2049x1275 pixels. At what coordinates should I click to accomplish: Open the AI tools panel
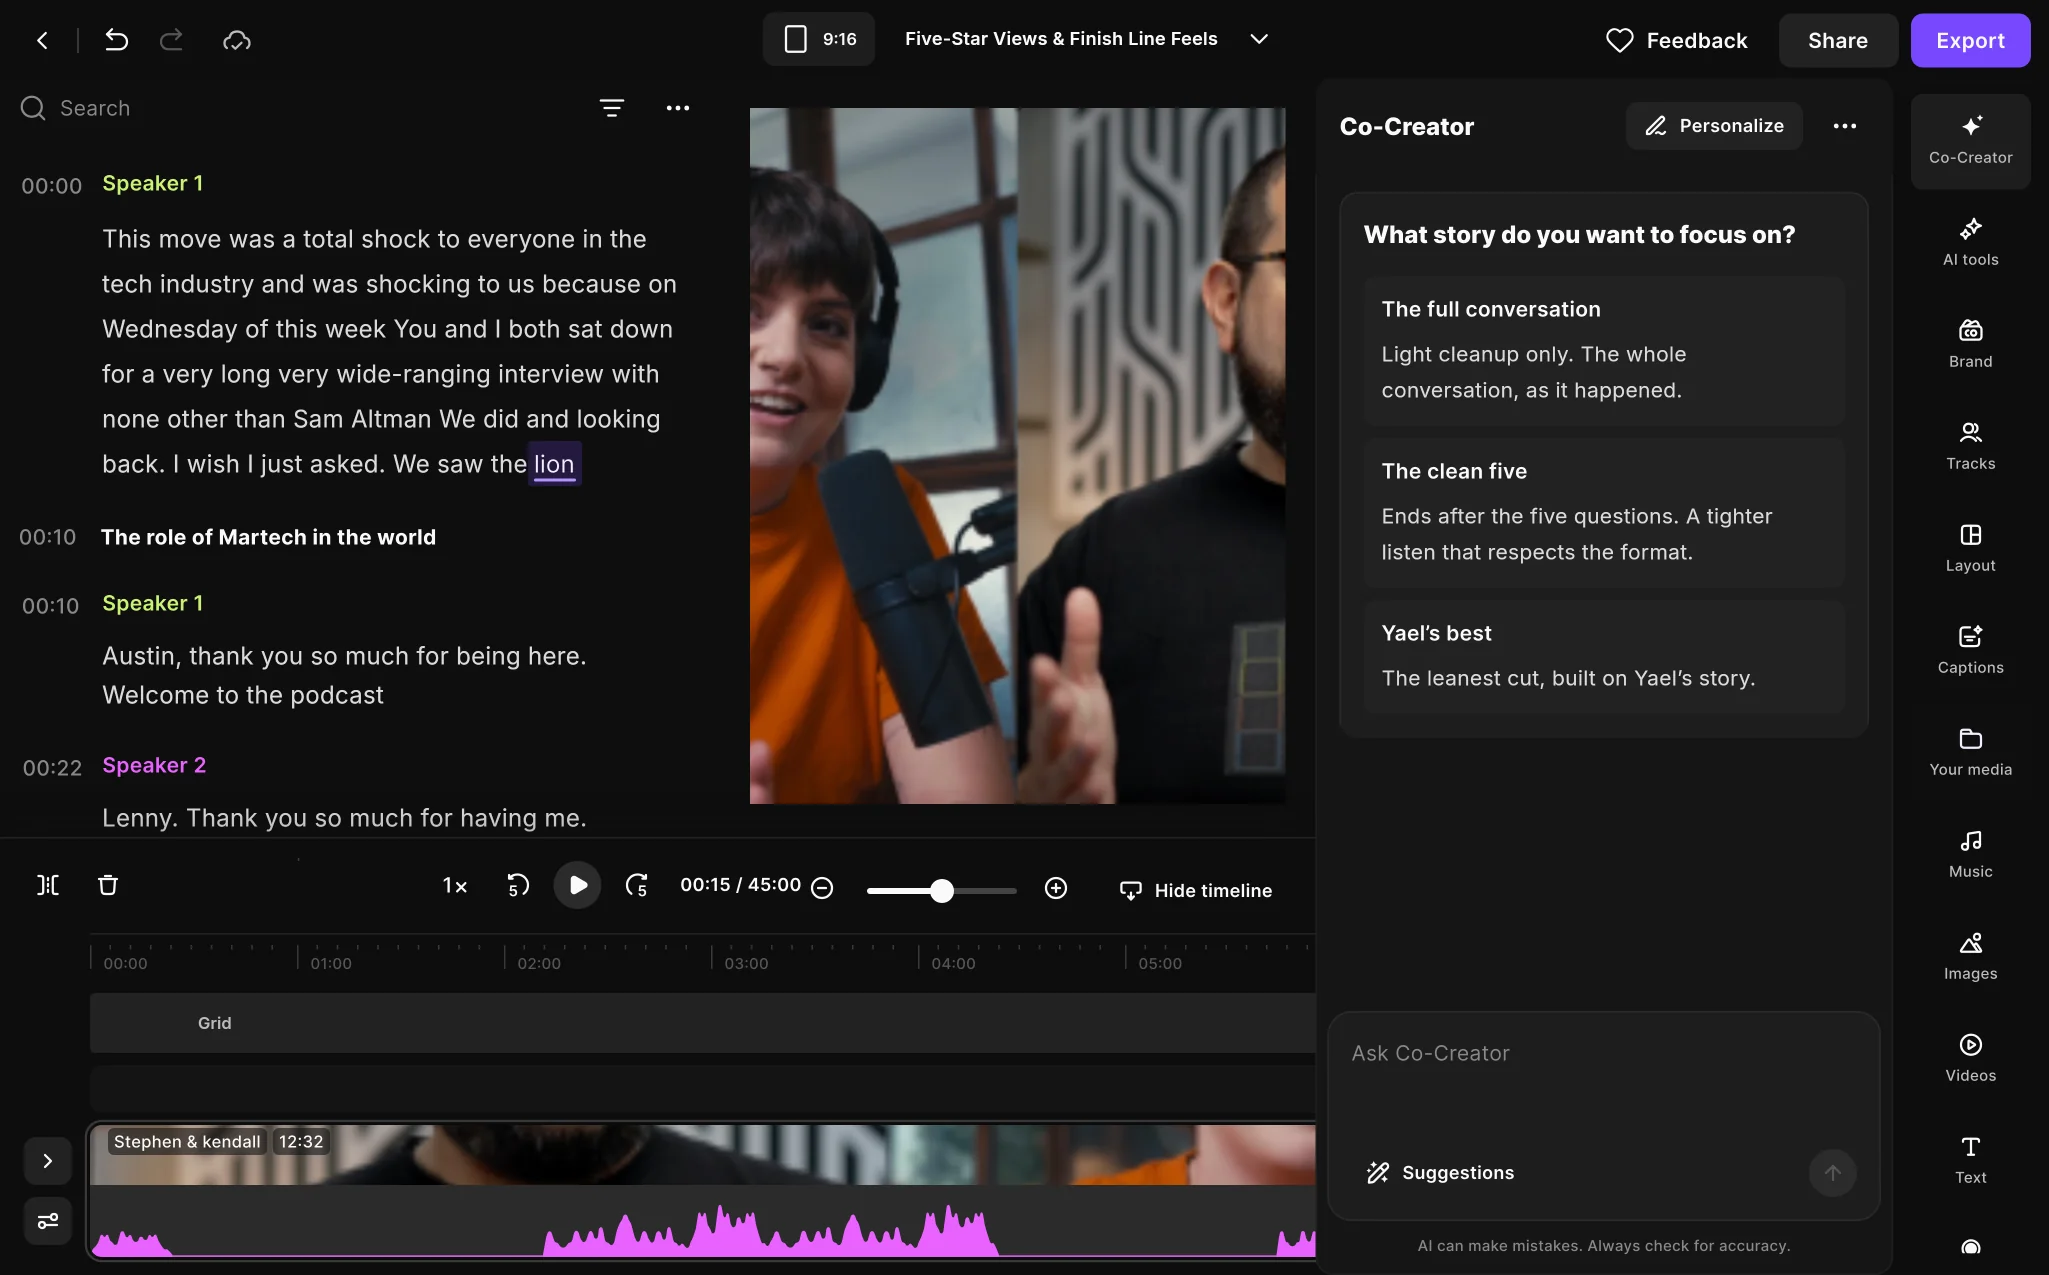click(x=1970, y=242)
